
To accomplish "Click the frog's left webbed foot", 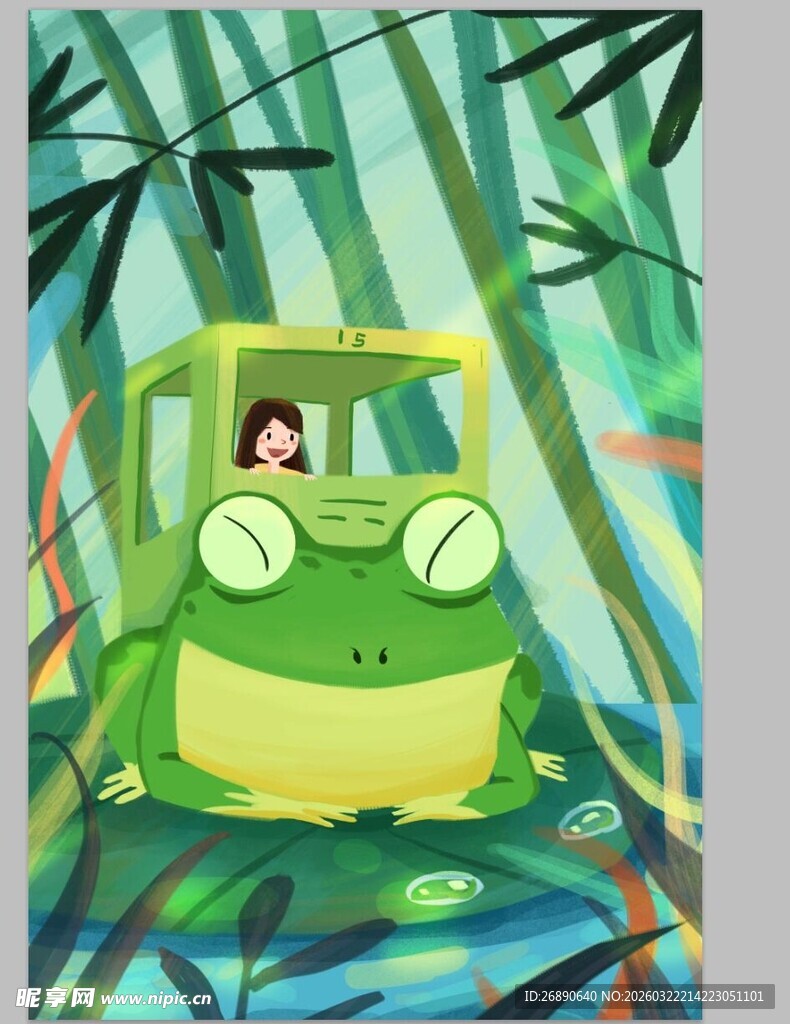I will (125, 785).
